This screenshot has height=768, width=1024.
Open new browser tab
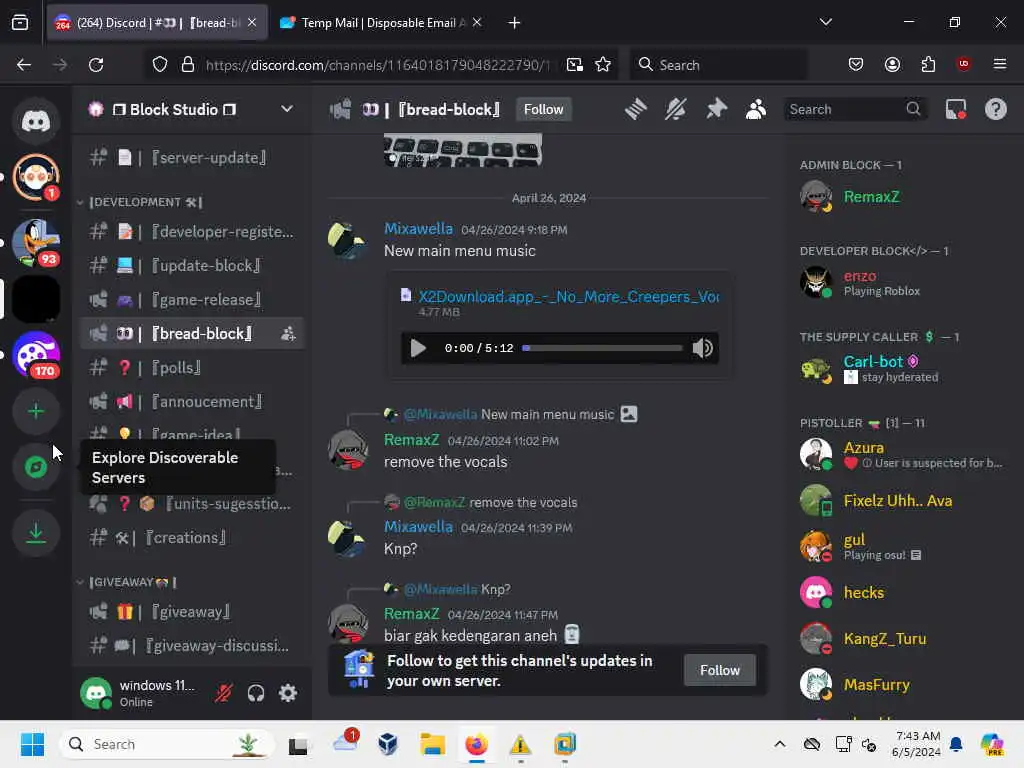pyautogui.click(x=514, y=23)
